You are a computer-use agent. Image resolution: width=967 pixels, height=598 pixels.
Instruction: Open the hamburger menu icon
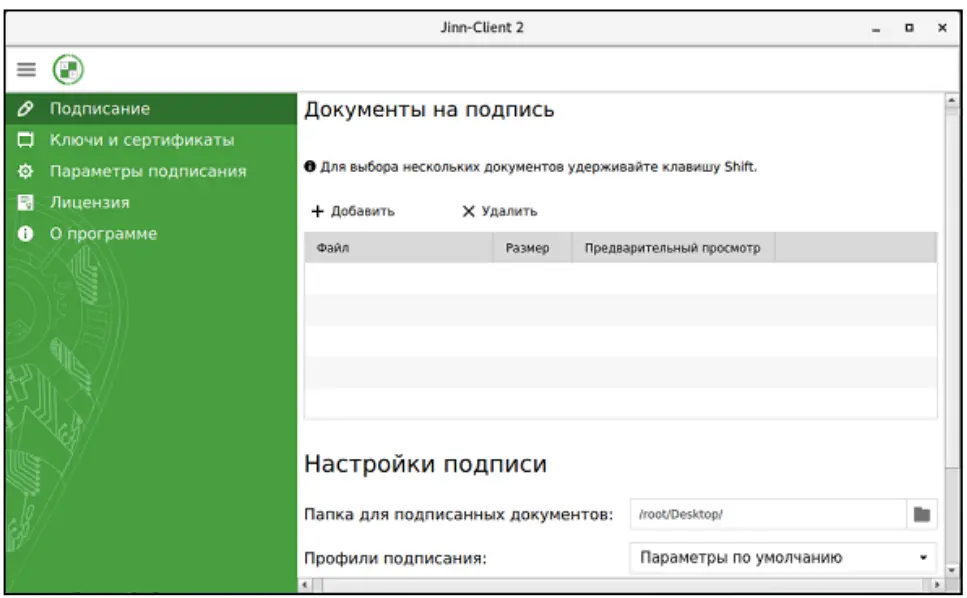(25, 68)
